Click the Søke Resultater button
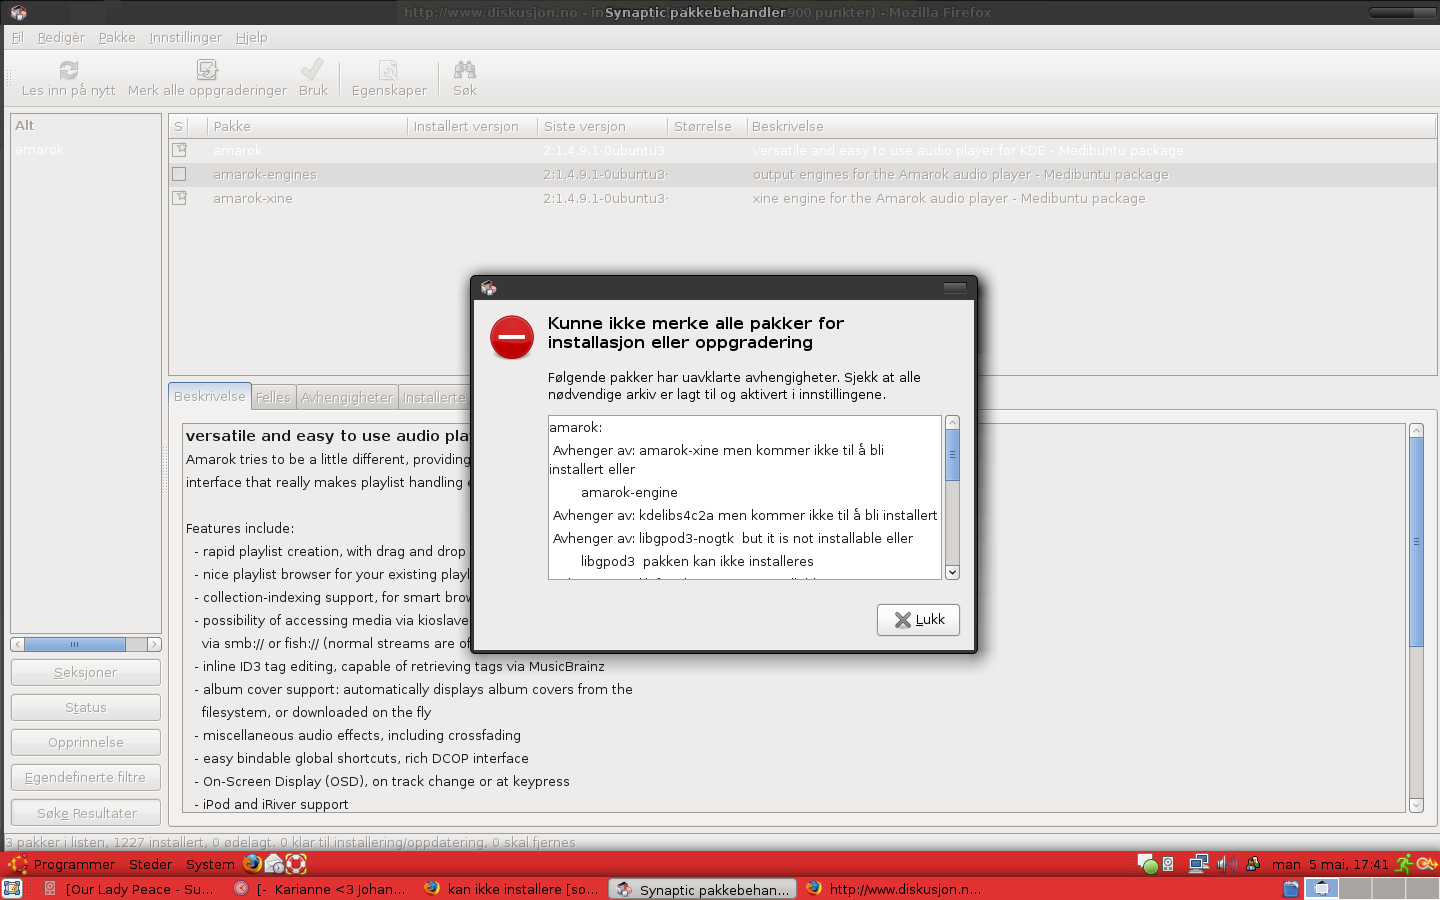 (x=86, y=814)
